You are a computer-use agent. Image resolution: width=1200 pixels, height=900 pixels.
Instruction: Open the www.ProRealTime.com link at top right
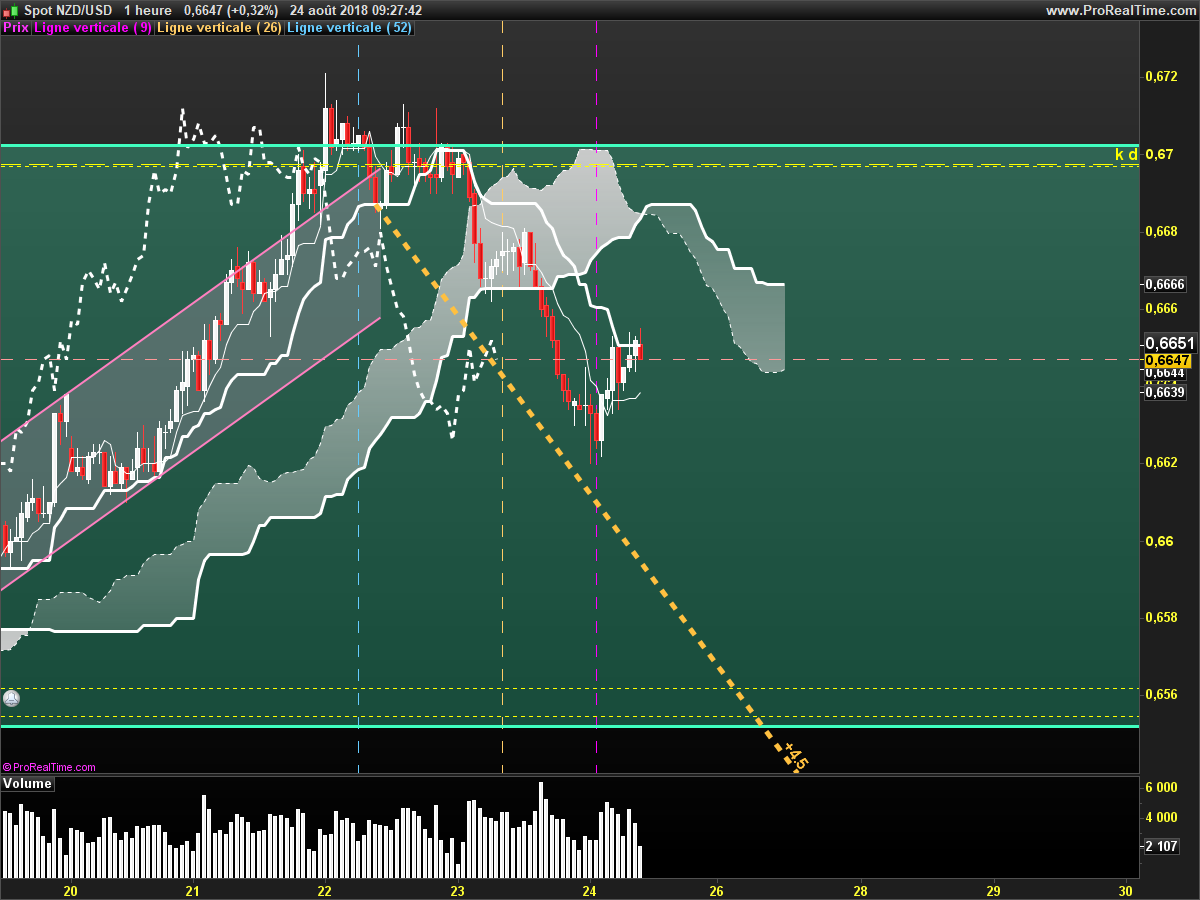[1119, 10]
